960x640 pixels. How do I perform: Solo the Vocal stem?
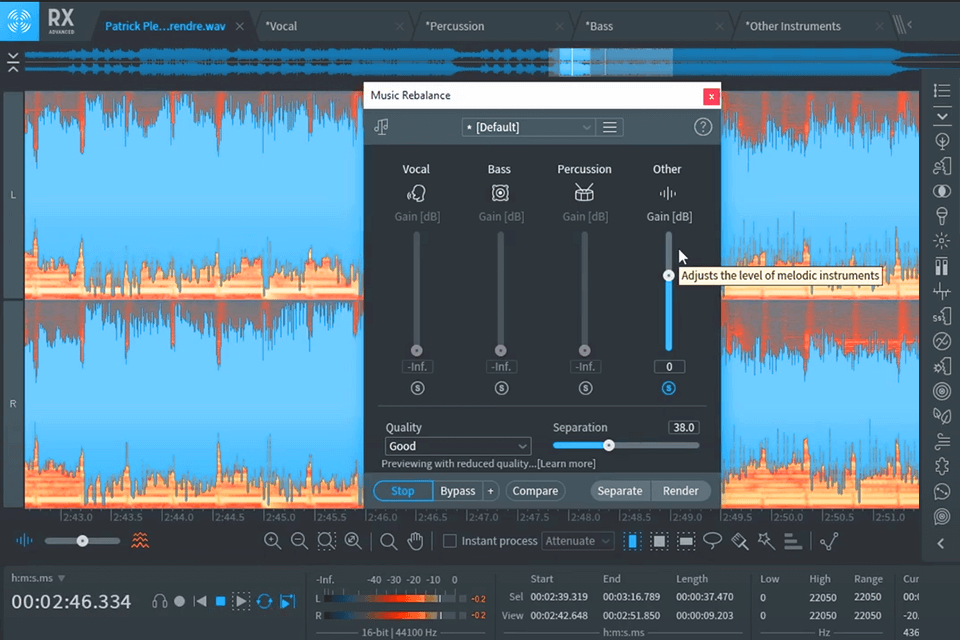pos(417,388)
